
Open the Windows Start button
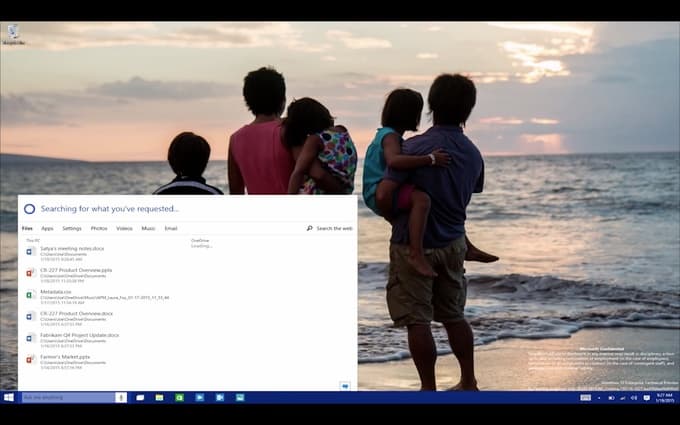pos(9,397)
